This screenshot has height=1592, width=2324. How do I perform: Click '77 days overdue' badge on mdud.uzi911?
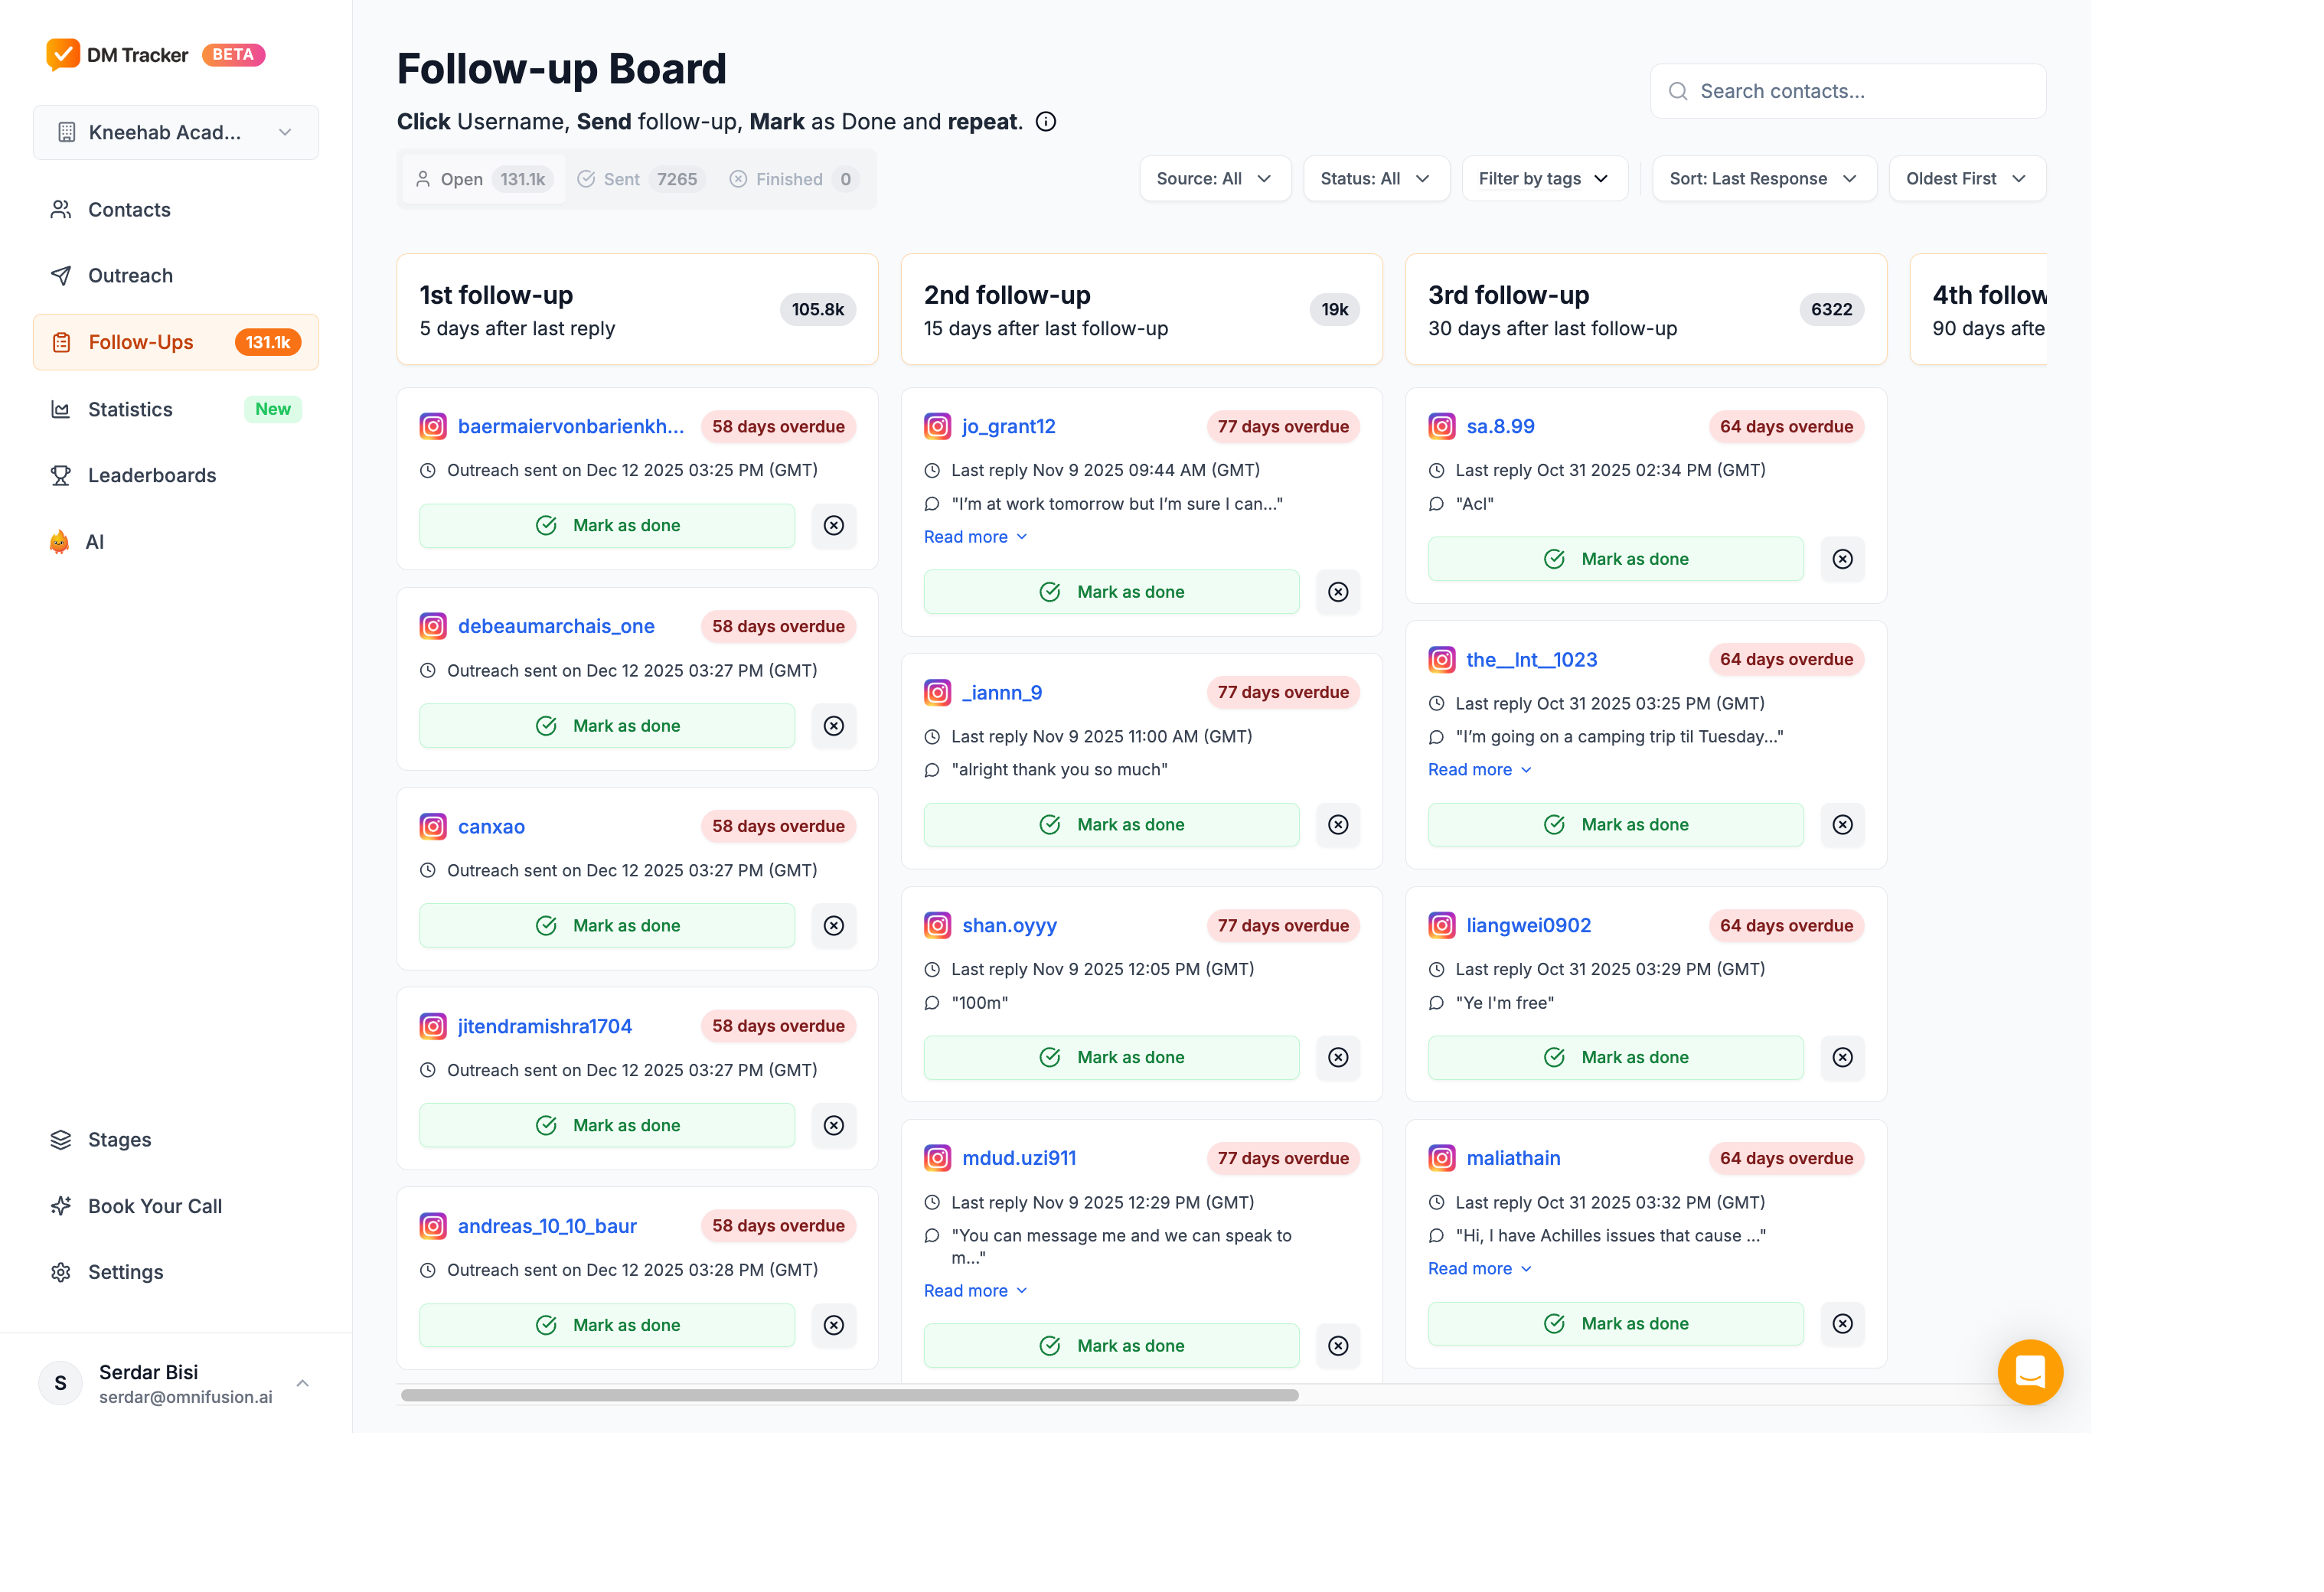tap(1282, 1159)
